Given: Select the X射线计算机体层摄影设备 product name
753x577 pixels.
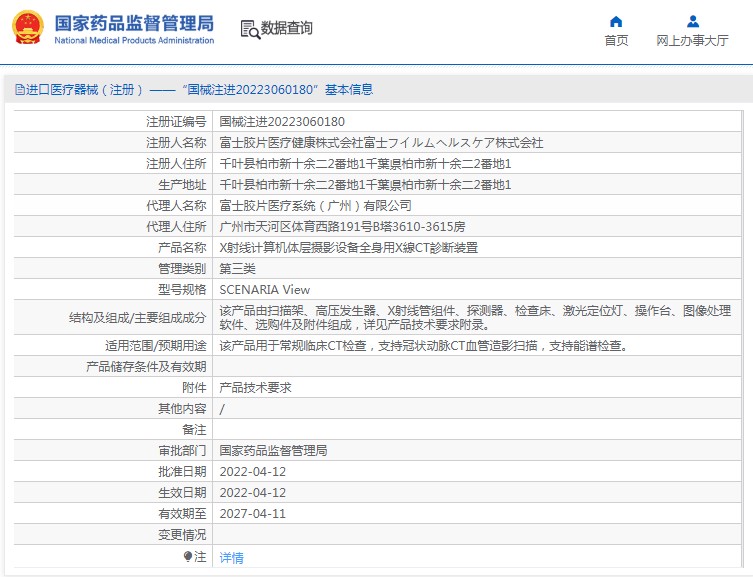Looking at the screenshot, I should point(349,248).
